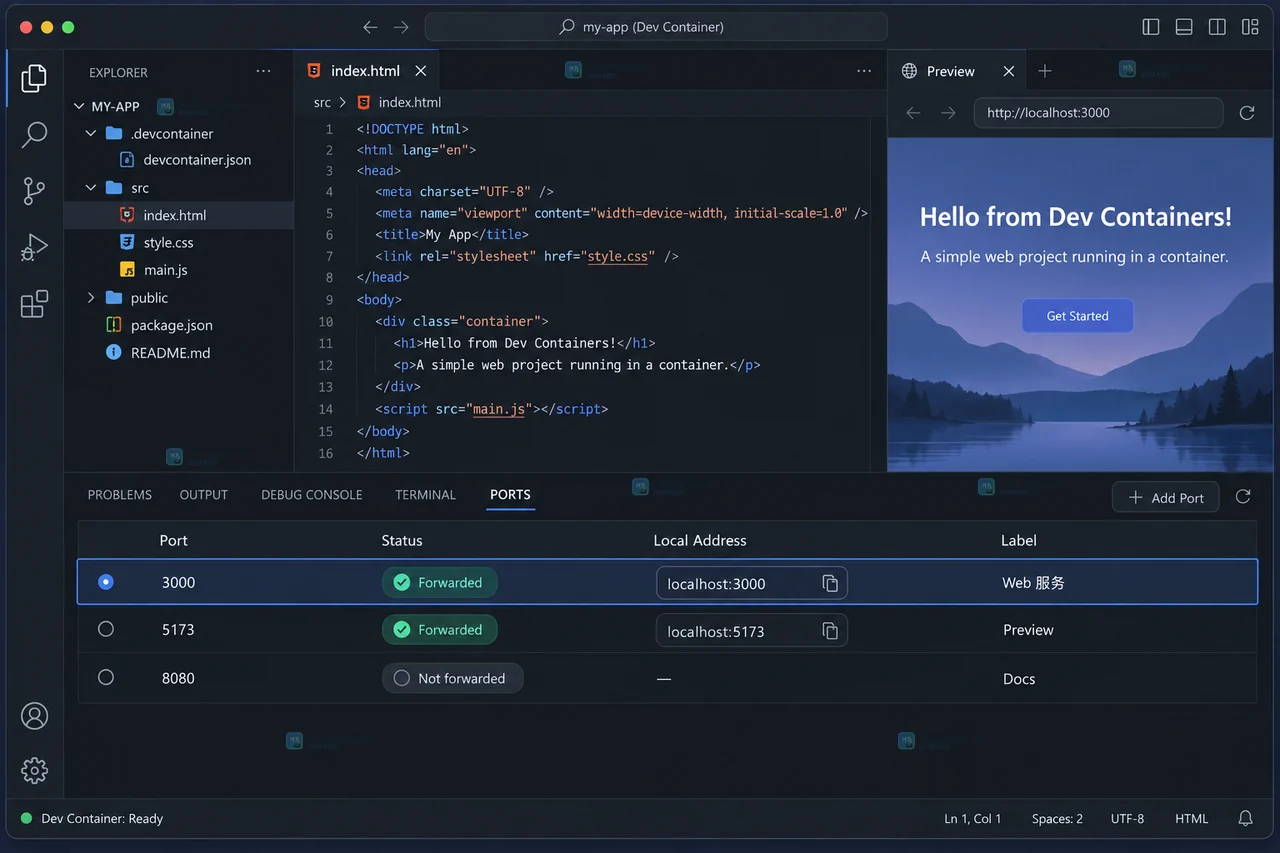
Task: Click Not forwarded status for port 8080
Action: [x=453, y=678]
